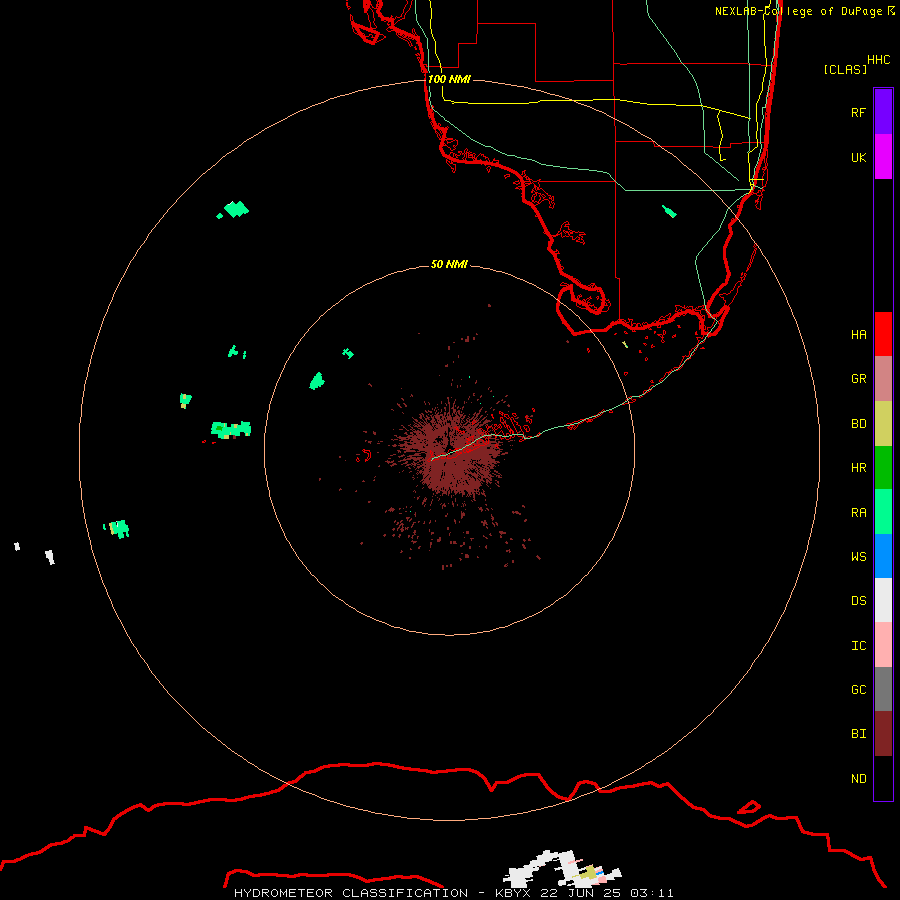Screen dimensions: 900x900
Task: Click the DS legend label
Action: [858, 601]
